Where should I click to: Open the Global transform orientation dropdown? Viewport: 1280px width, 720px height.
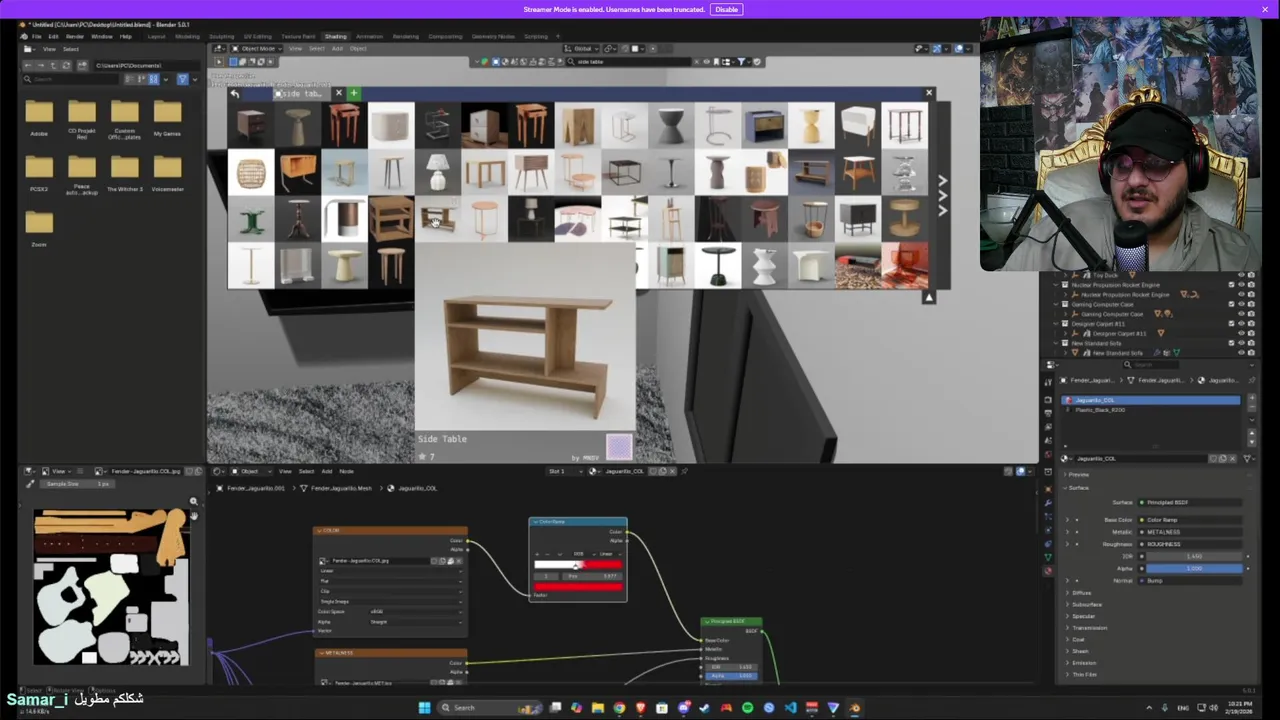click(581, 48)
